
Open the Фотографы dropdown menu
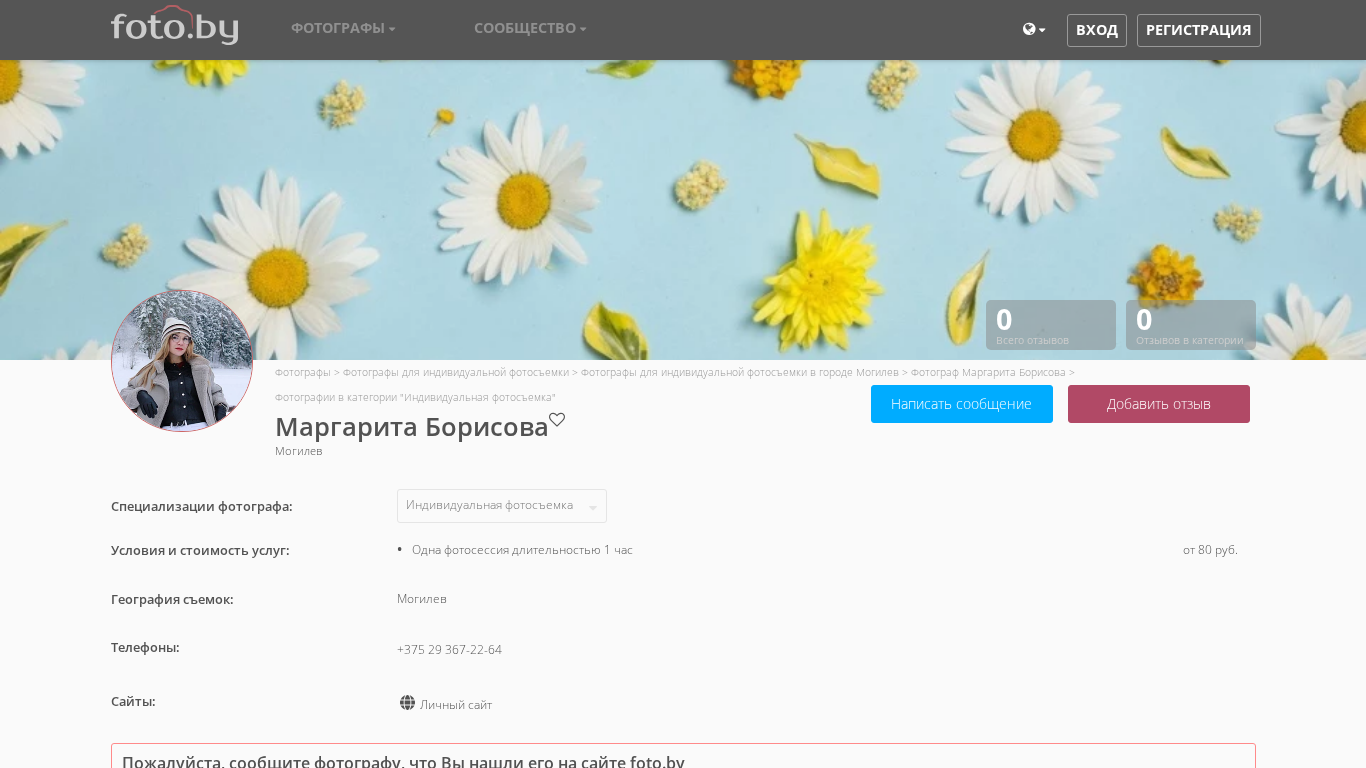(x=343, y=28)
